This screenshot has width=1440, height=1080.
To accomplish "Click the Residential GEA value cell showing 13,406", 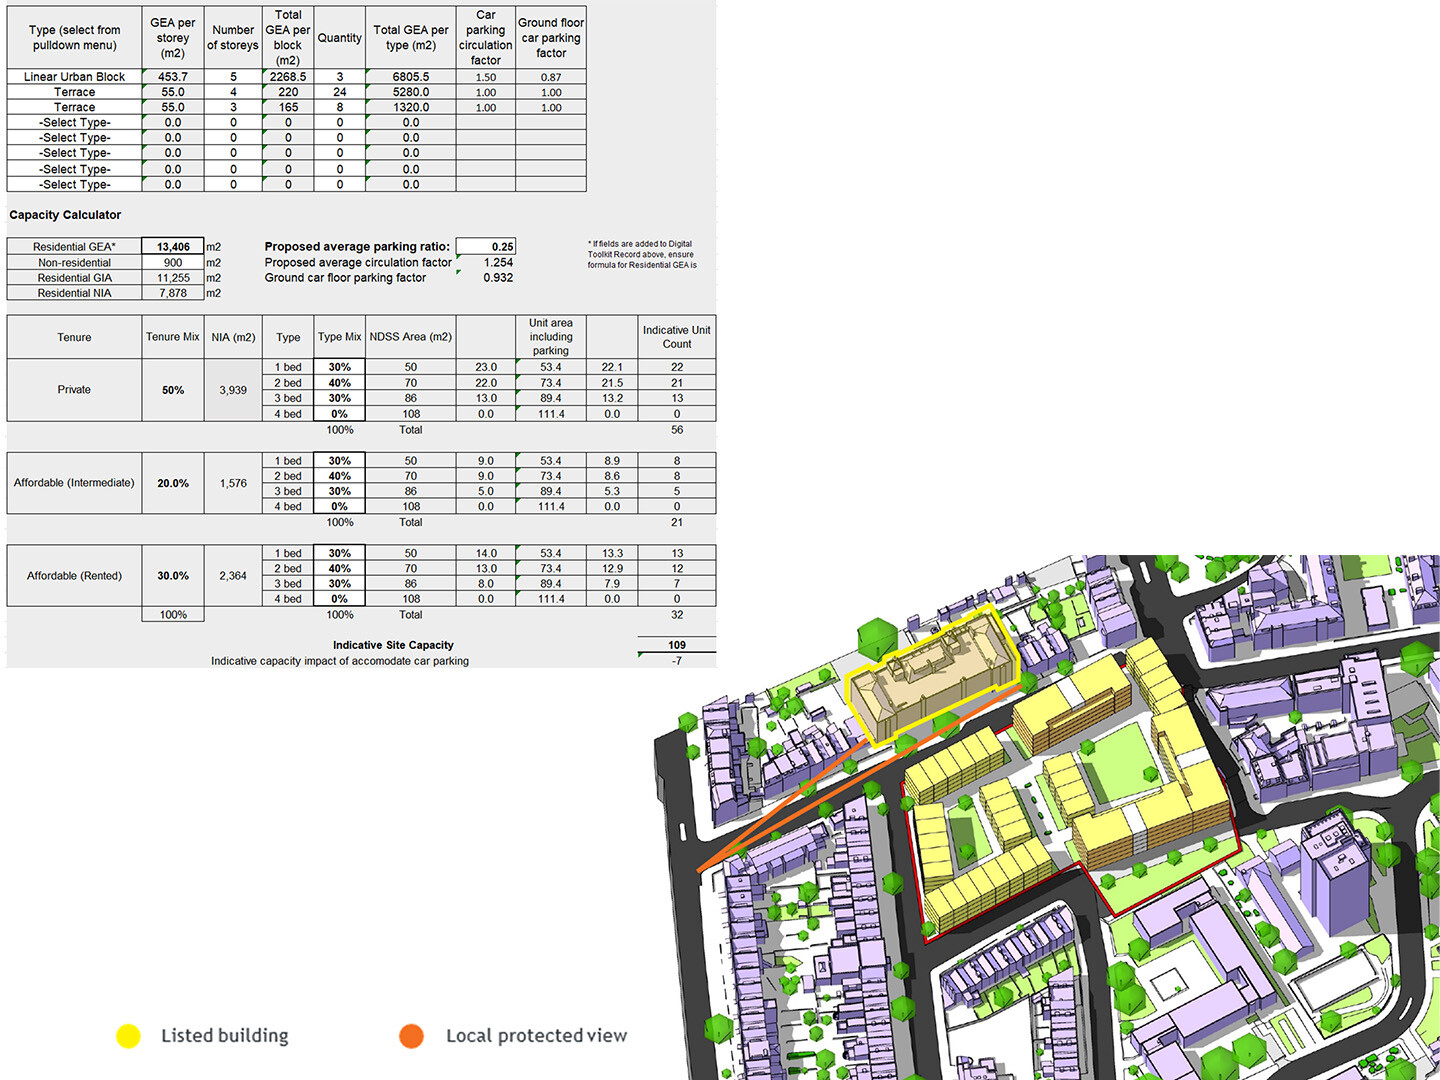I will 172,246.
